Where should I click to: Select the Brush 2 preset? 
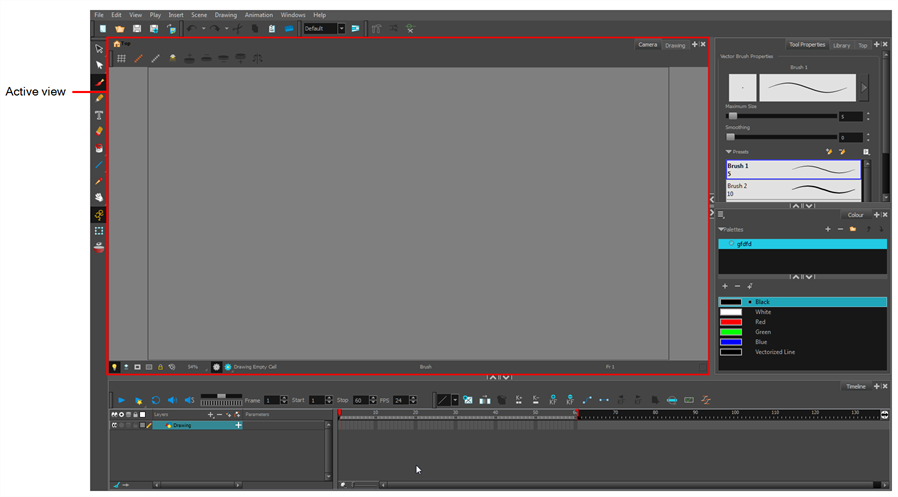coord(793,189)
